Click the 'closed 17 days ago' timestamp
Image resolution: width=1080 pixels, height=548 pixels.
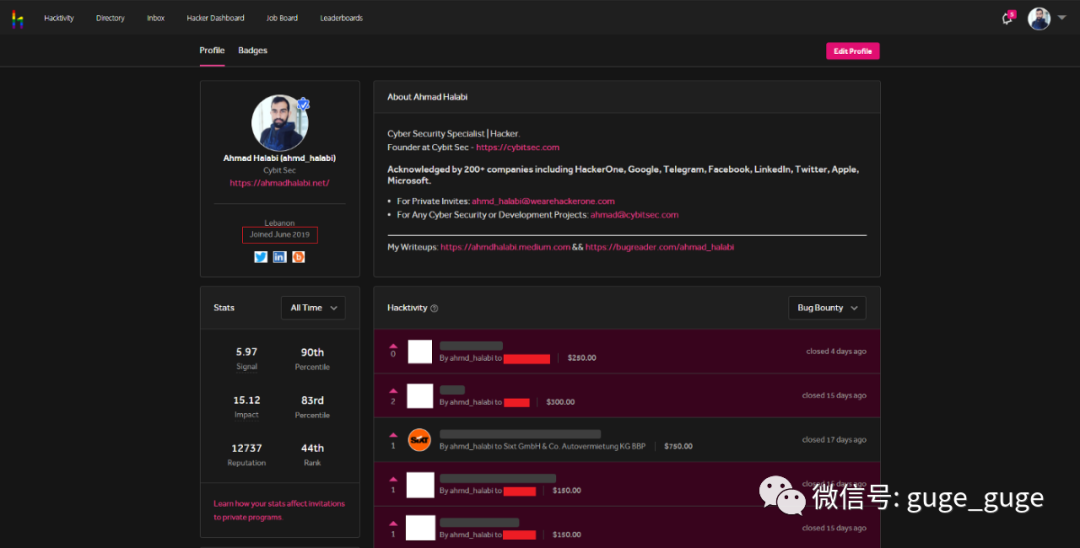point(834,439)
